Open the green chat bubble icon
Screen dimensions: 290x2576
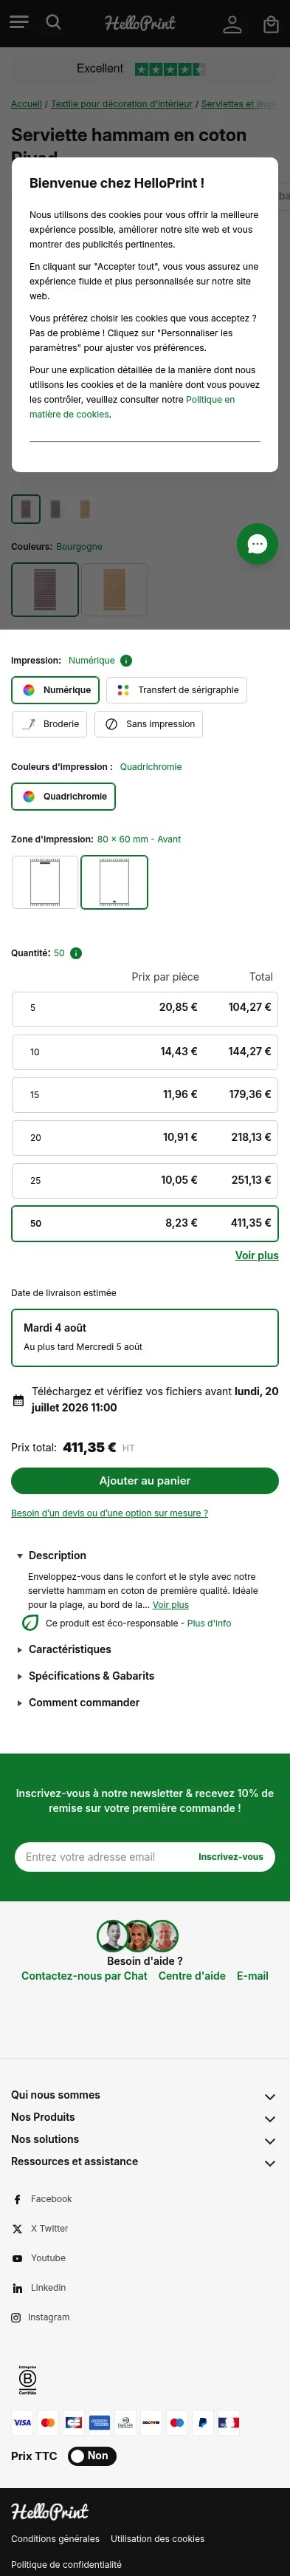[257, 543]
